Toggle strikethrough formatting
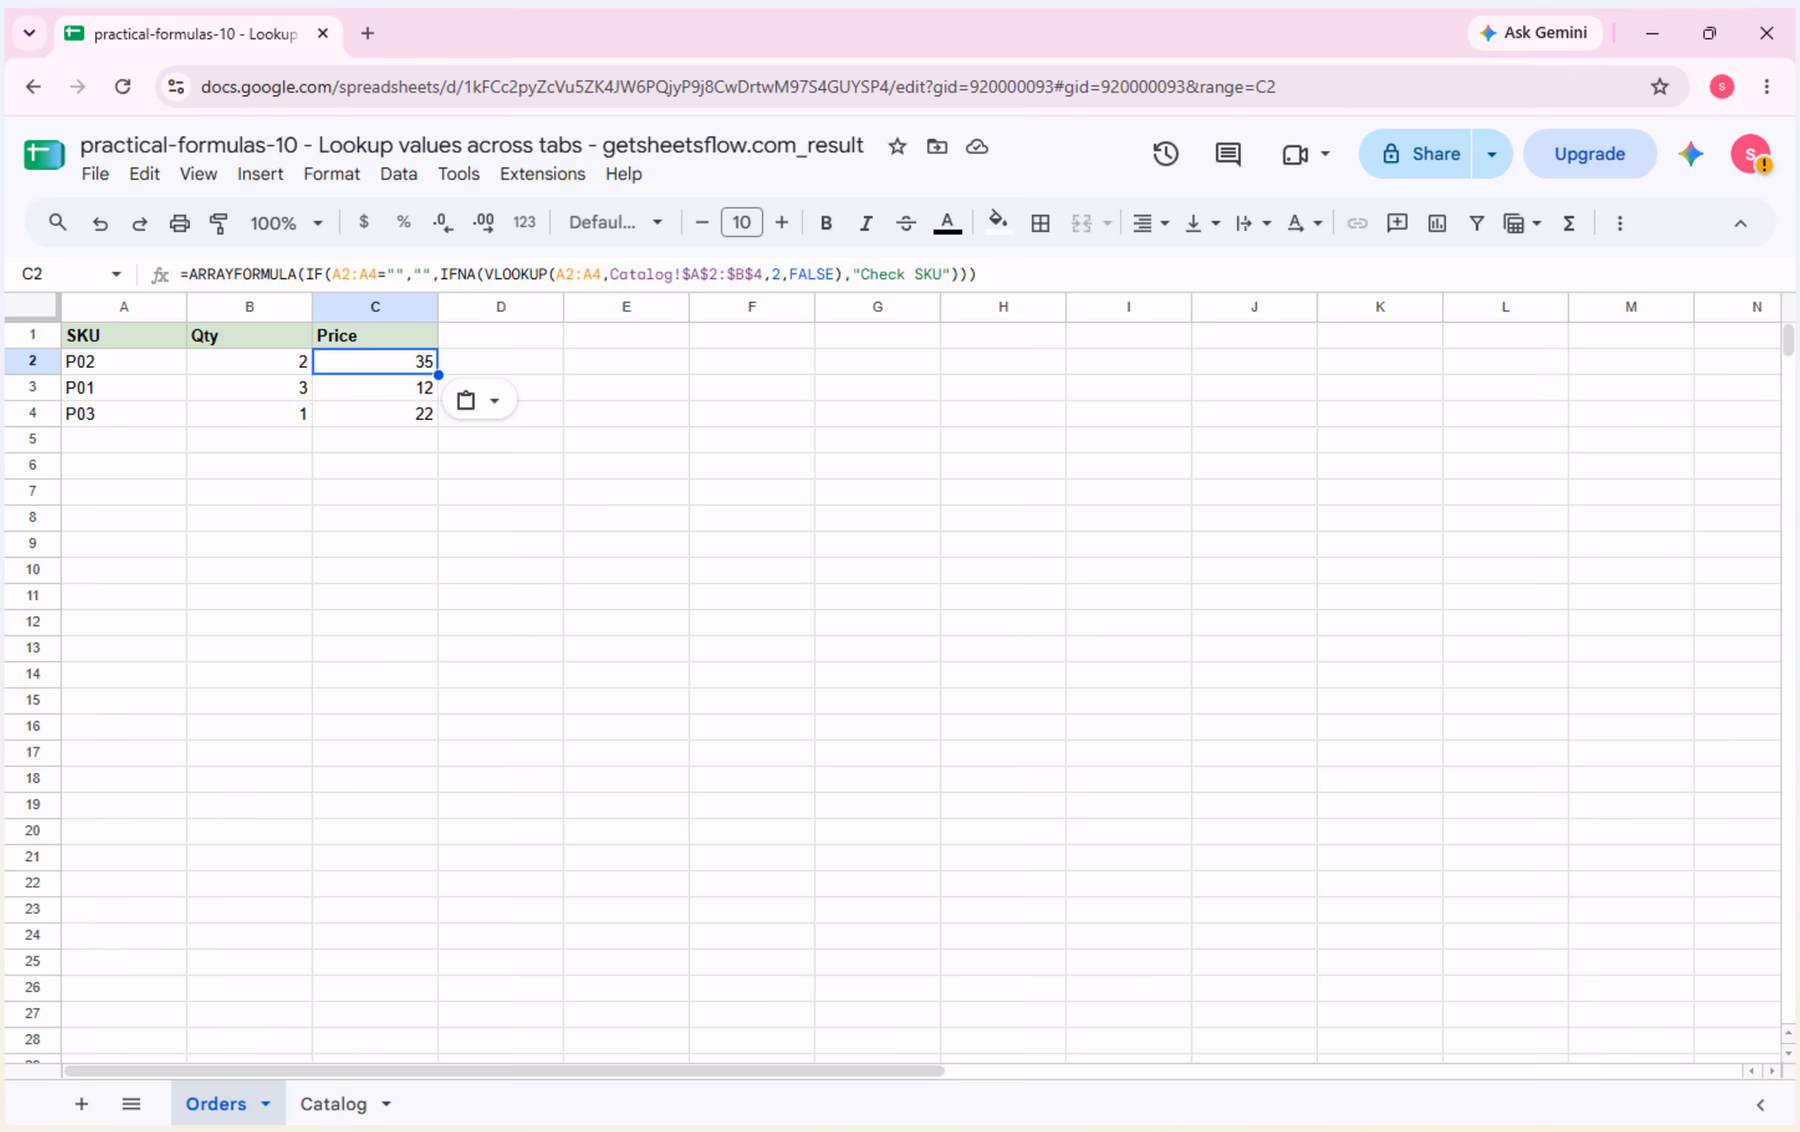The width and height of the screenshot is (1800, 1132). pos(906,223)
